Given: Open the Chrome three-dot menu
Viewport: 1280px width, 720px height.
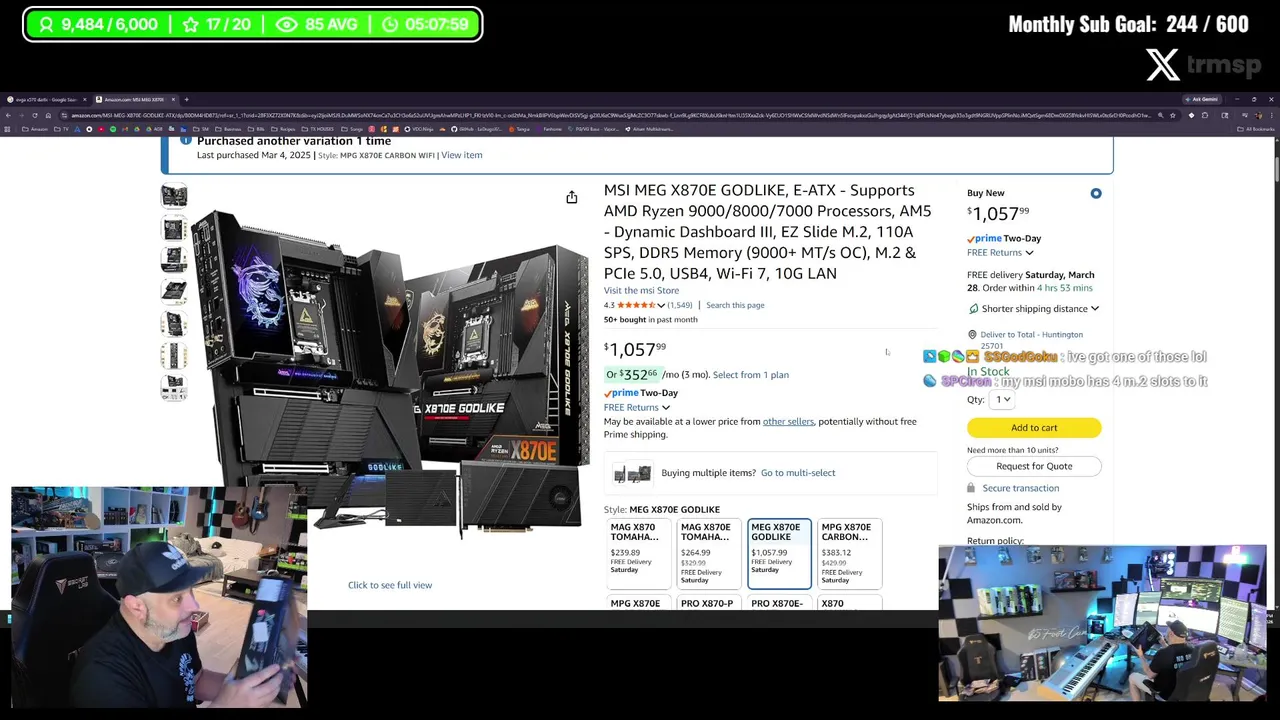Looking at the screenshot, I should pyautogui.click(x=1272, y=115).
